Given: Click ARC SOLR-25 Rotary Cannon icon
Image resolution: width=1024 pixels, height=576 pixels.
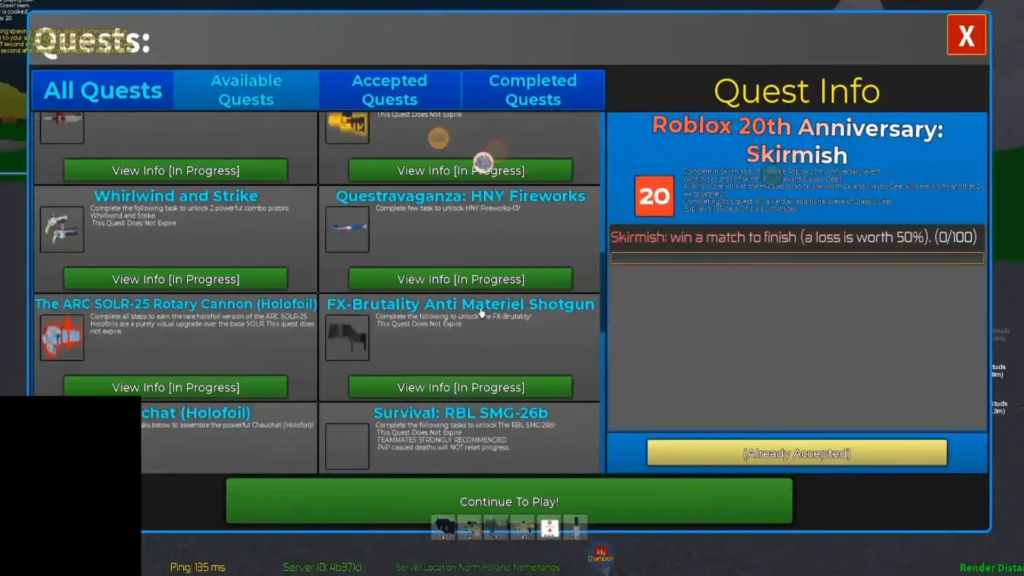Looking at the screenshot, I should [x=62, y=338].
